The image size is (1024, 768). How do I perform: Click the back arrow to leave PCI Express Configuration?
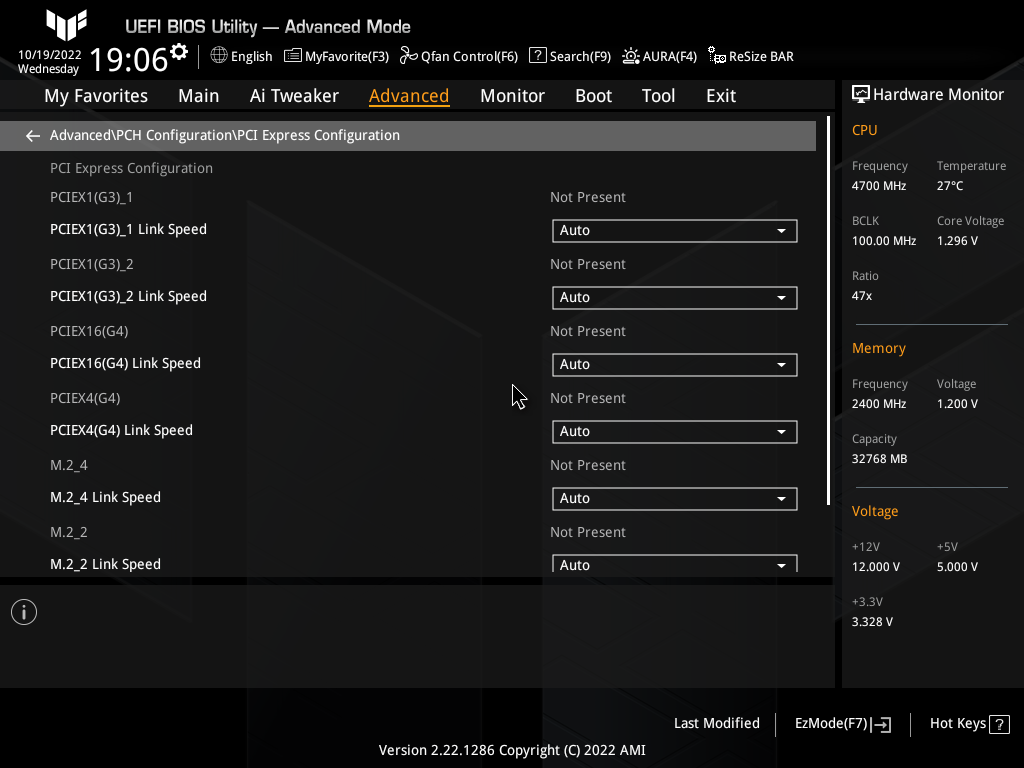[32, 135]
